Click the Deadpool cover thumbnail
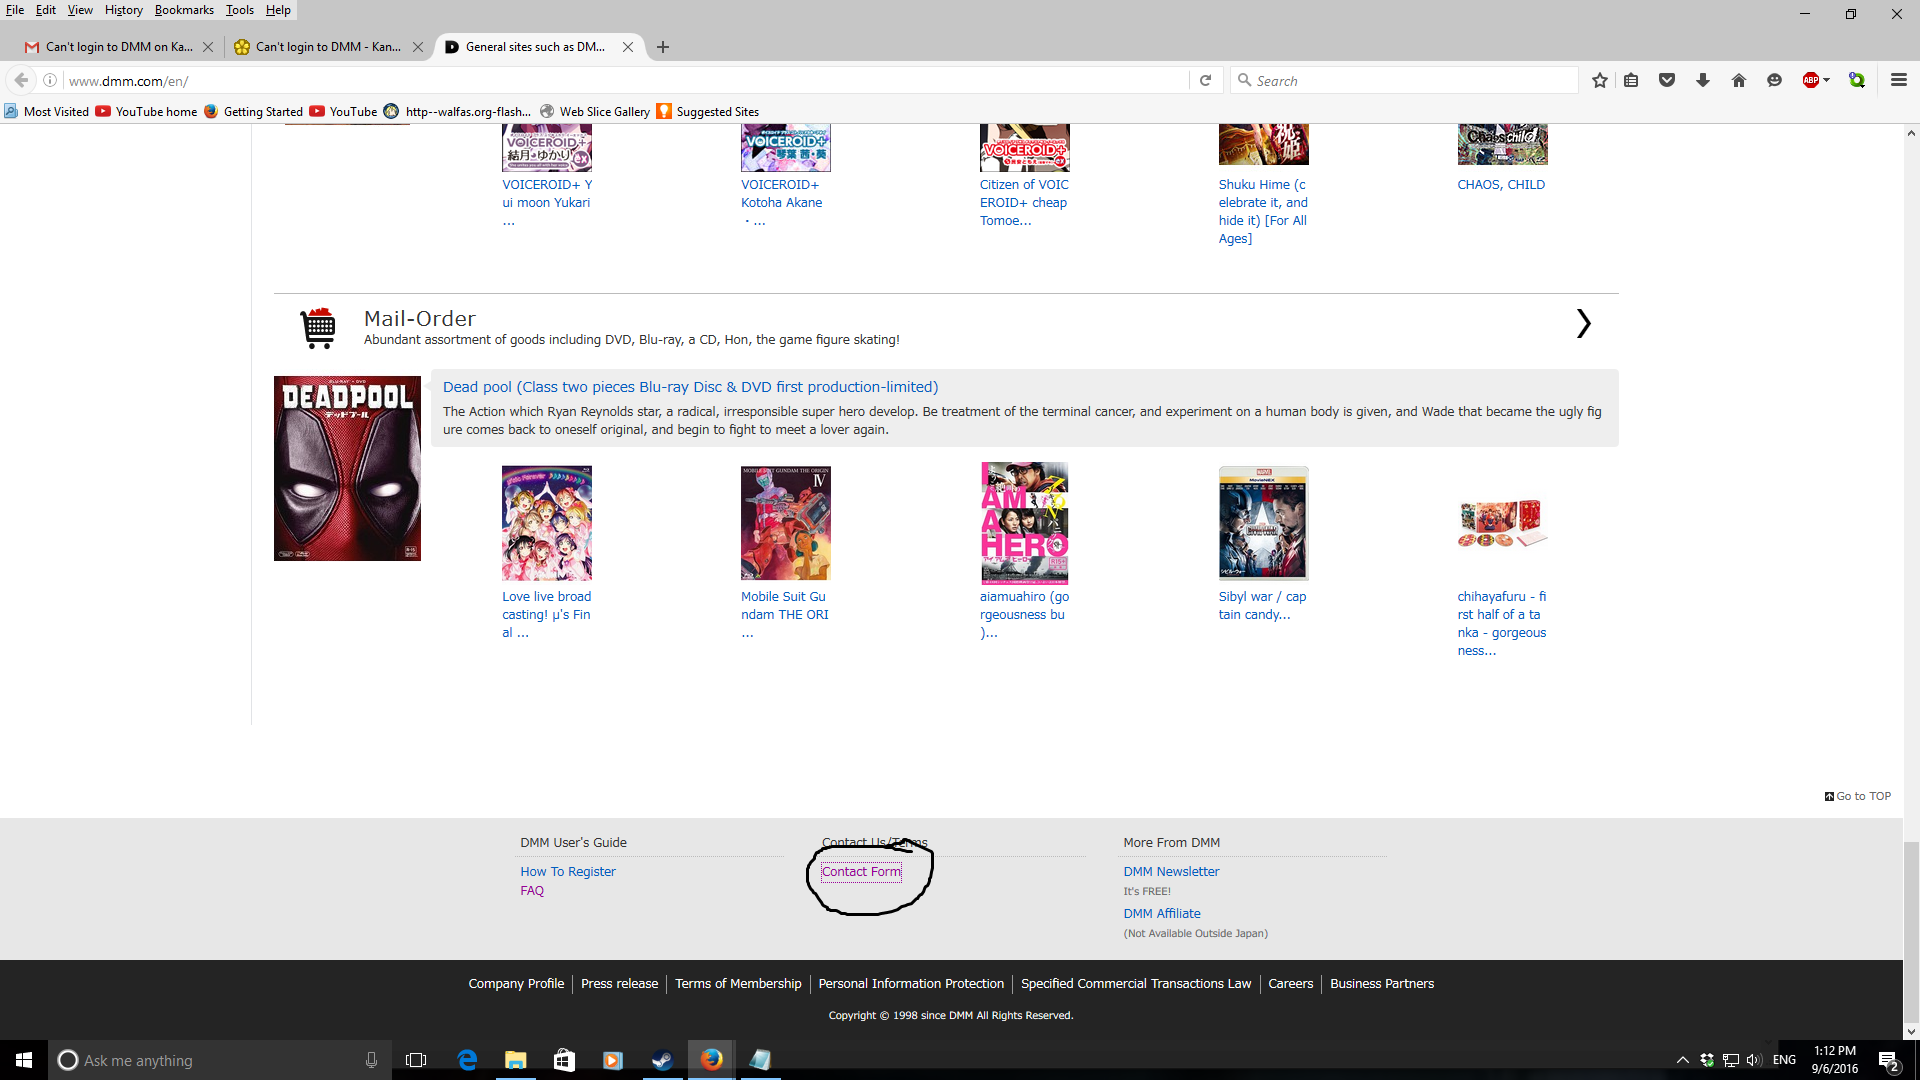Image resolution: width=1920 pixels, height=1080 pixels. (347, 468)
